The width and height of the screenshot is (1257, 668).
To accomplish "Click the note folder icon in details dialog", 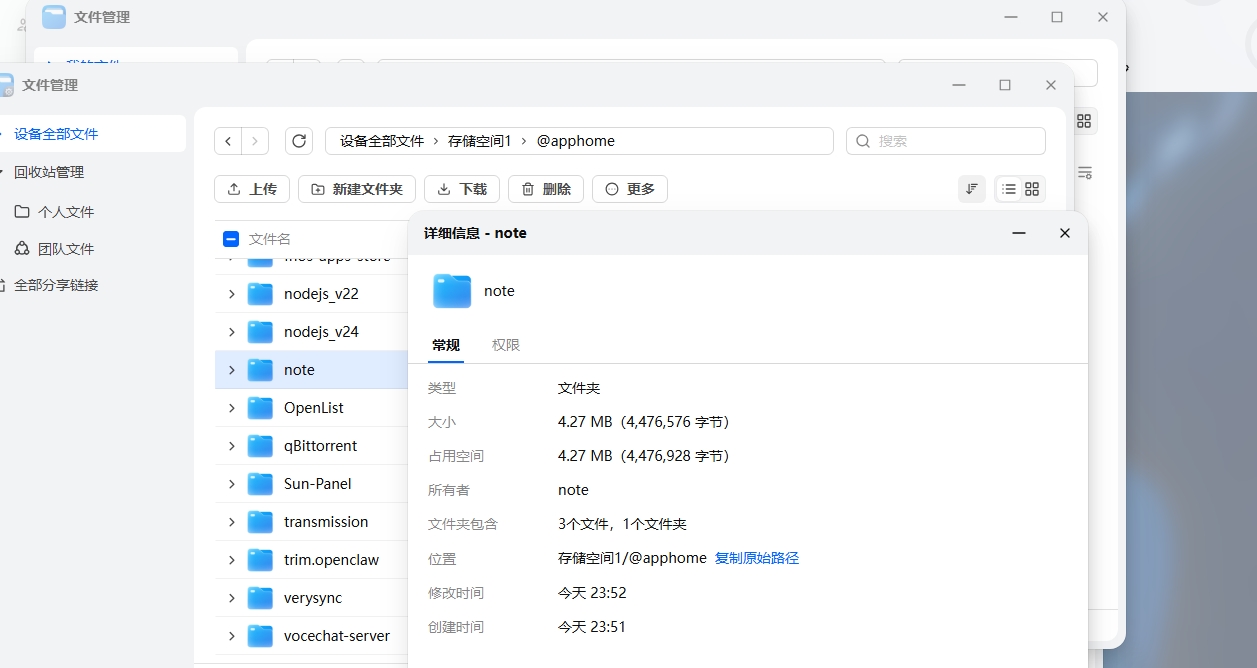I will pos(451,290).
